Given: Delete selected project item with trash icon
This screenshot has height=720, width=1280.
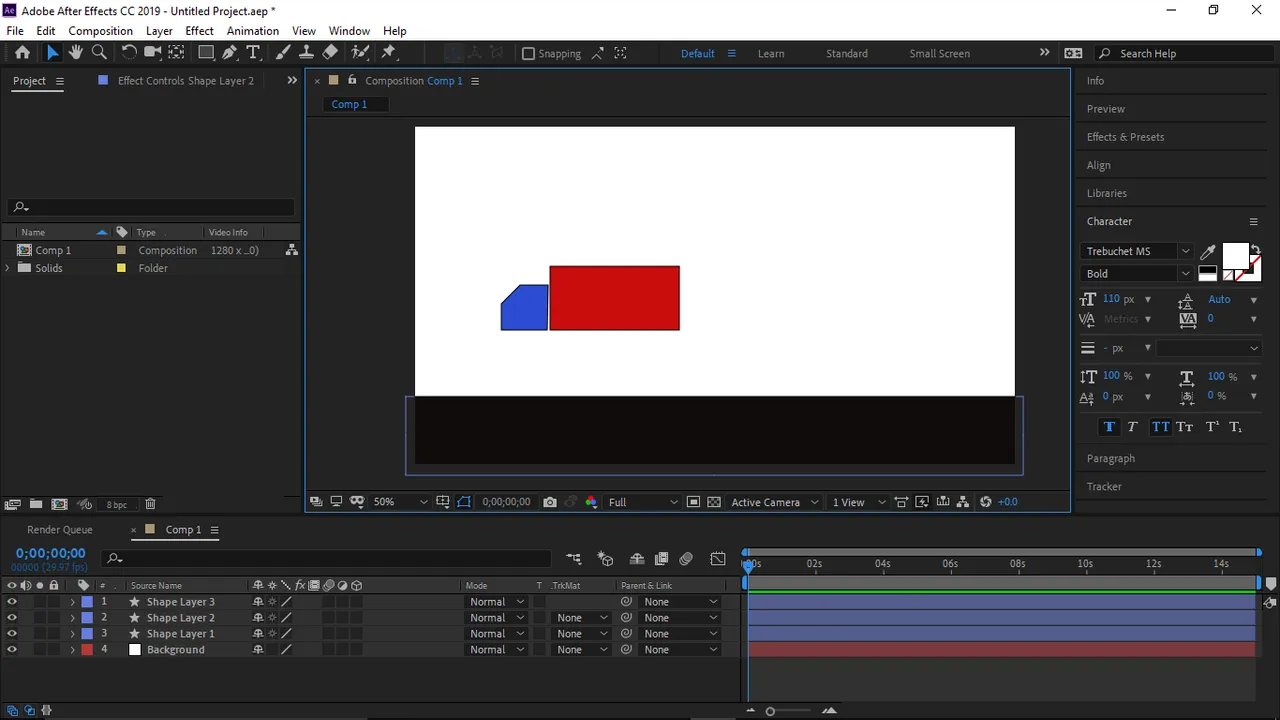Looking at the screenshot, I should pyautogui.click(x=150, y=505).
